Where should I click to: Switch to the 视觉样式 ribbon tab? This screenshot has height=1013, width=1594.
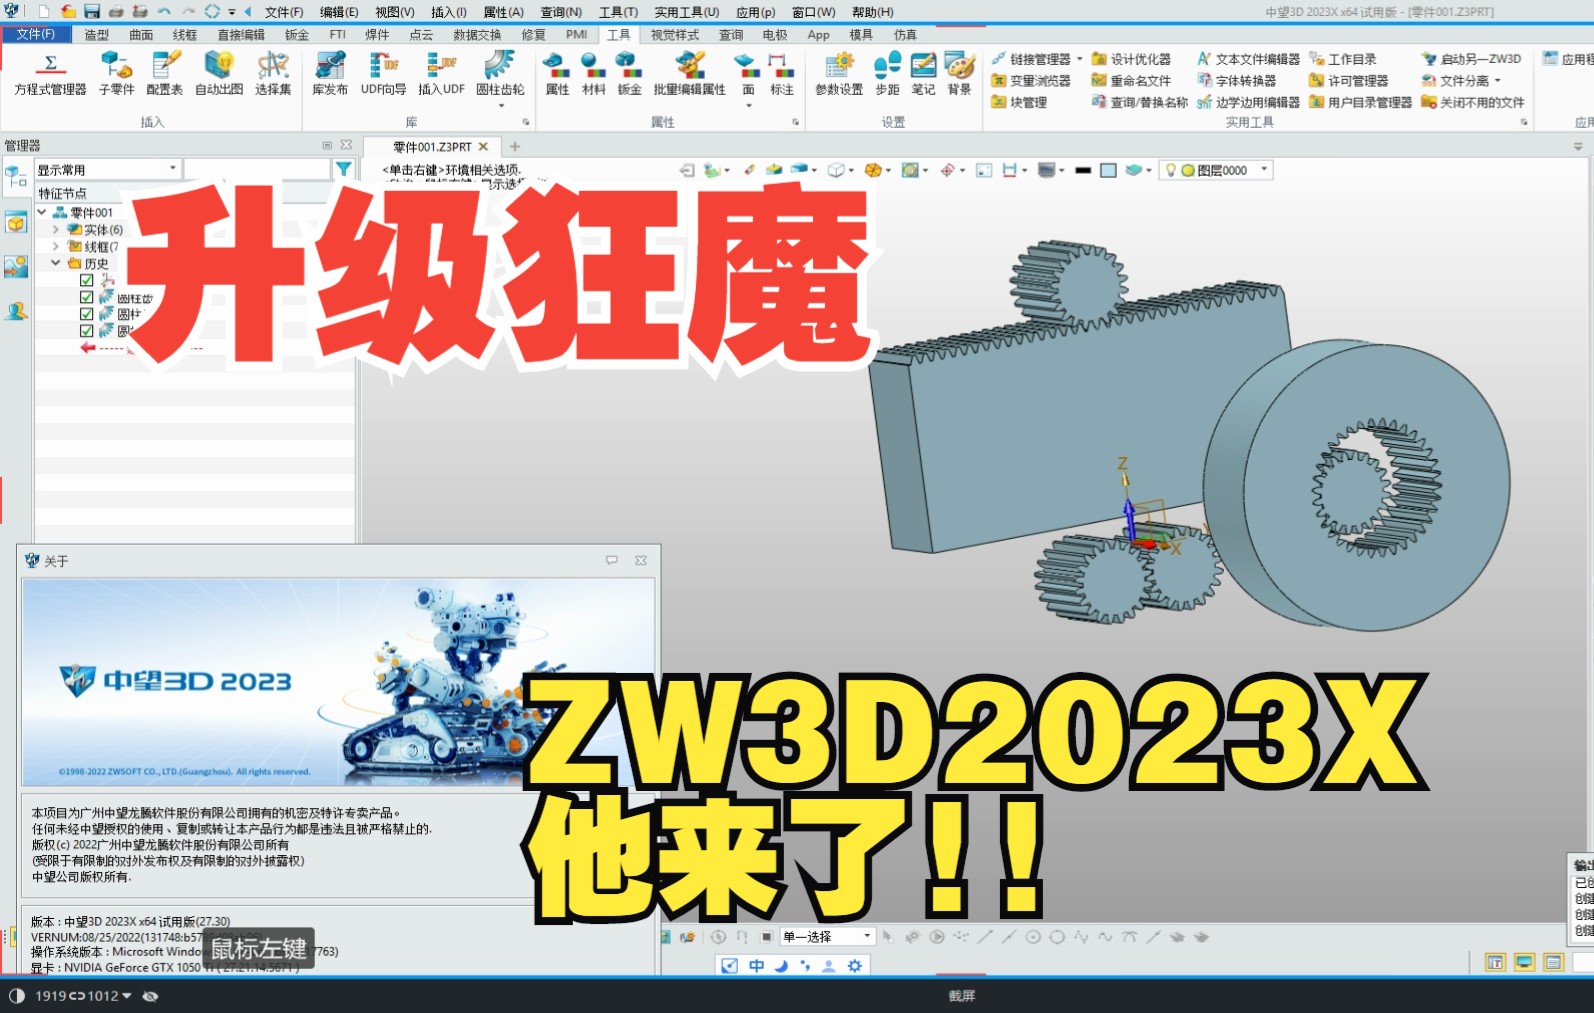[x=675, y=34]
